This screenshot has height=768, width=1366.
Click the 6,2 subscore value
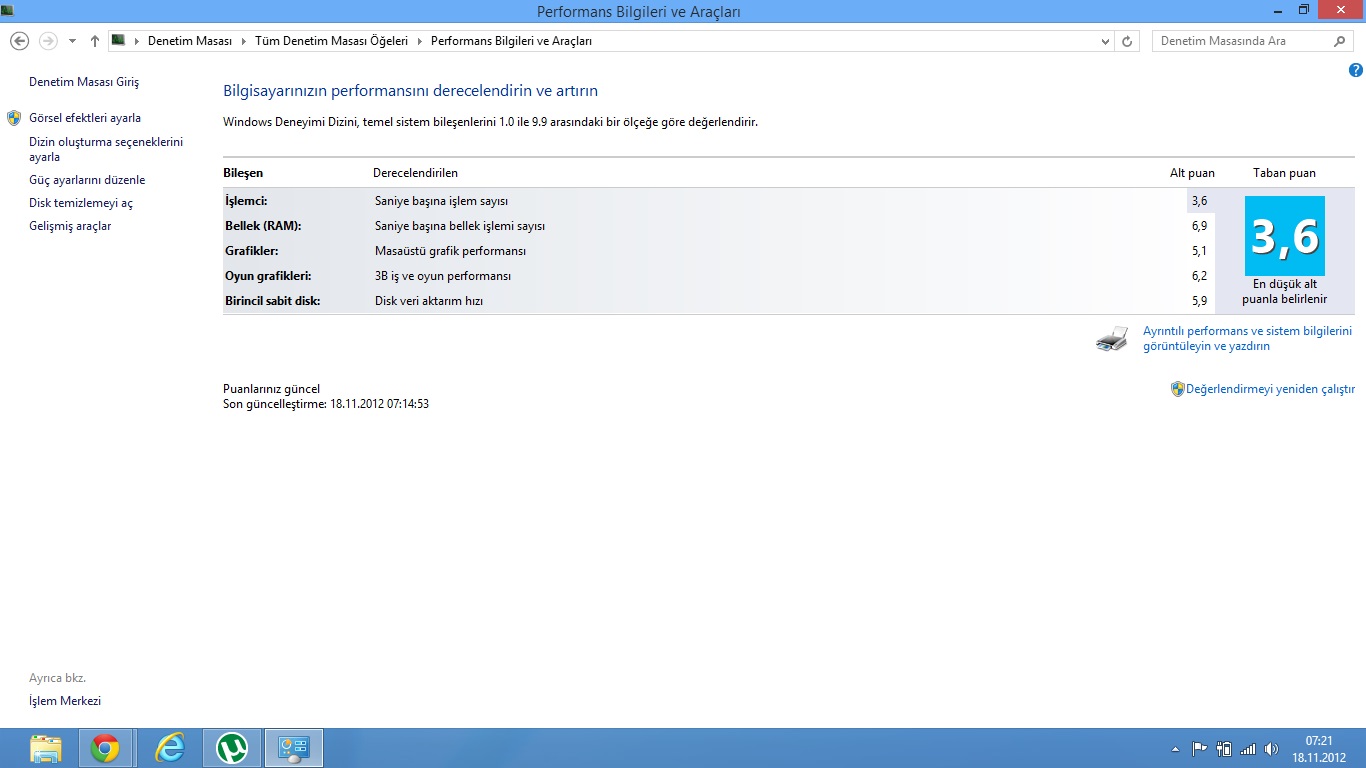1199,276
